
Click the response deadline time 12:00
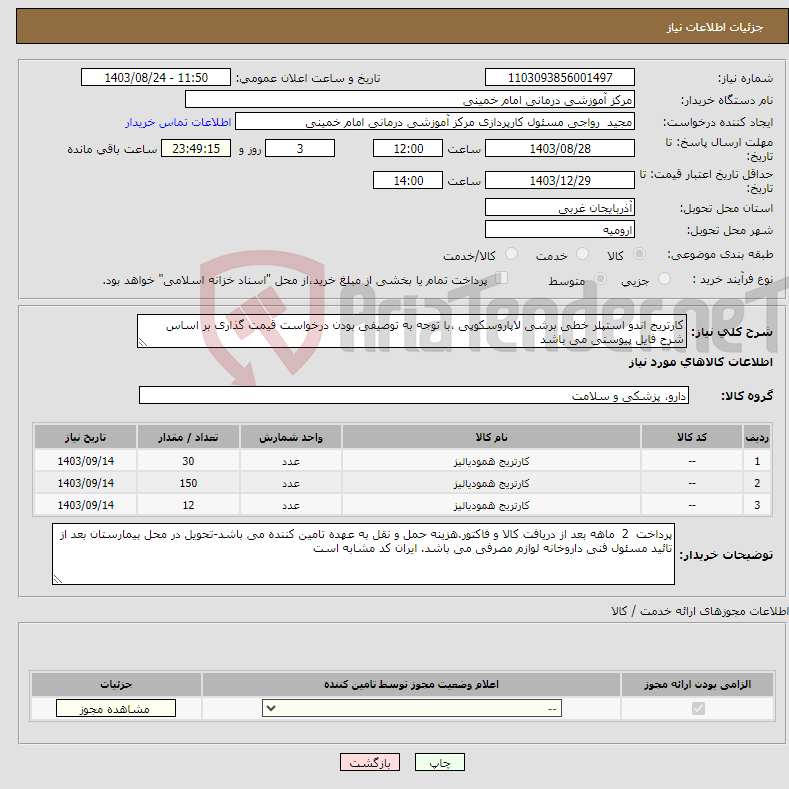click(x=408, y=148)
